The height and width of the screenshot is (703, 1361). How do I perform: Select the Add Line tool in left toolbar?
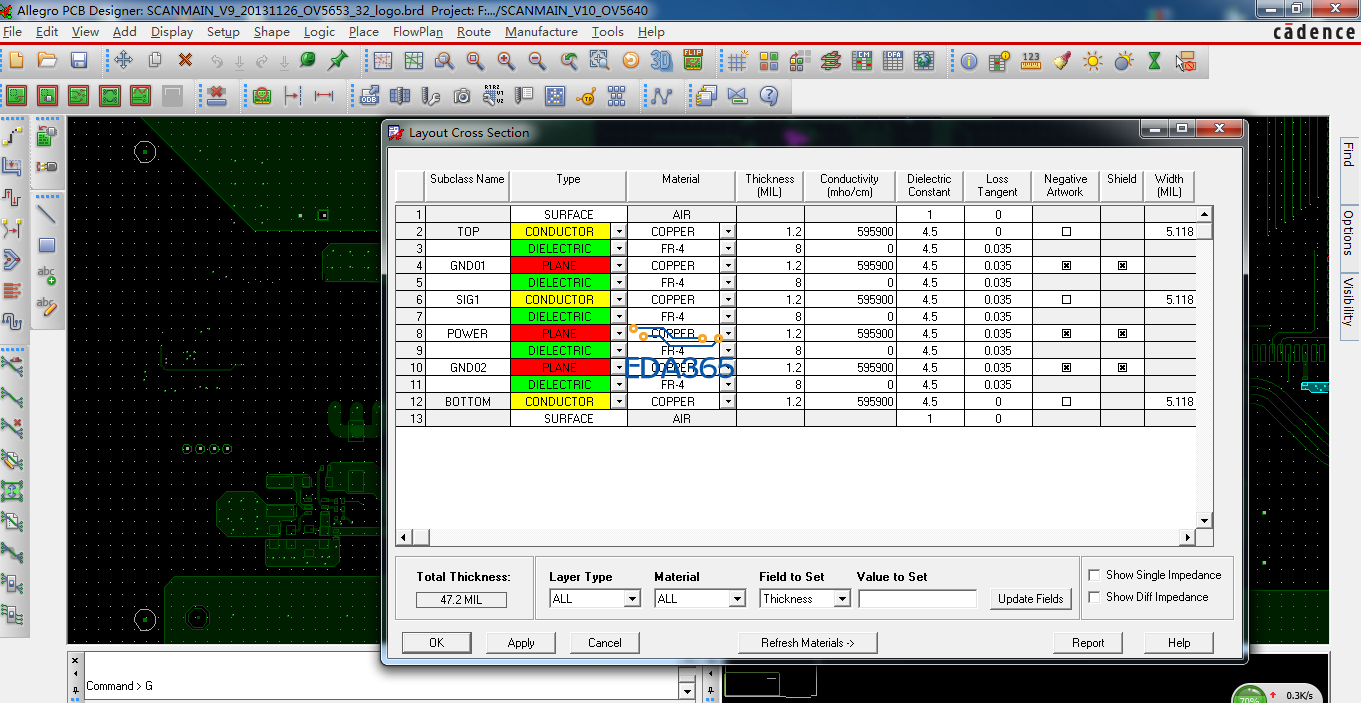[47, 214]
